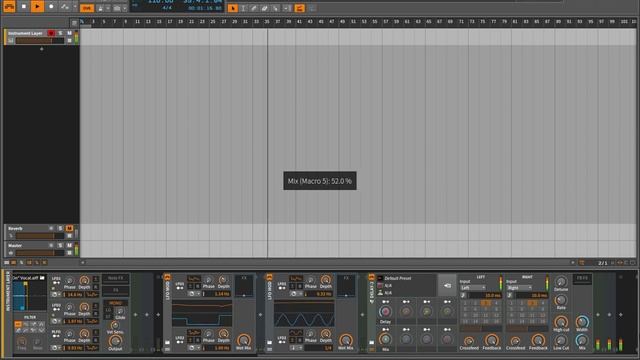This screenshot has width=640, height=360.
Task: Click bar 17 on the timeline ruler
Action: pyautogui.click(x=170, y=22)
